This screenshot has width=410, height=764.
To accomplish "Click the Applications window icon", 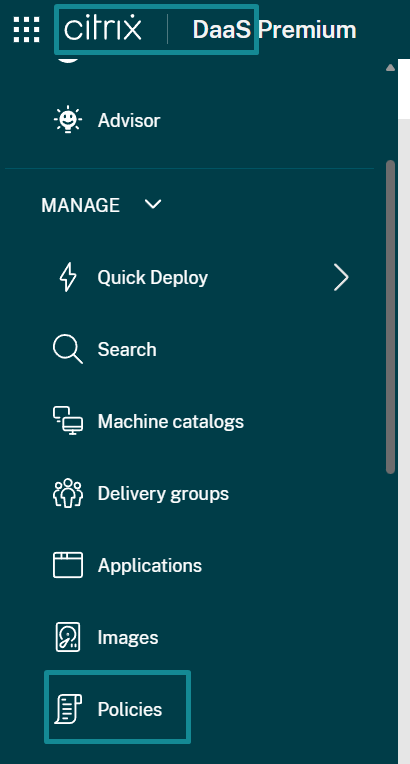I will tap(68, 565).
